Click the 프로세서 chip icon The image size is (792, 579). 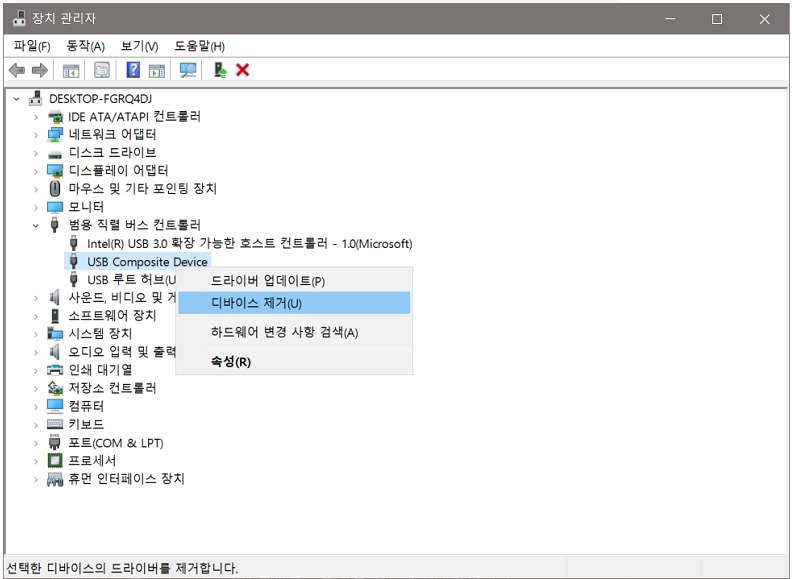[55, 460]
